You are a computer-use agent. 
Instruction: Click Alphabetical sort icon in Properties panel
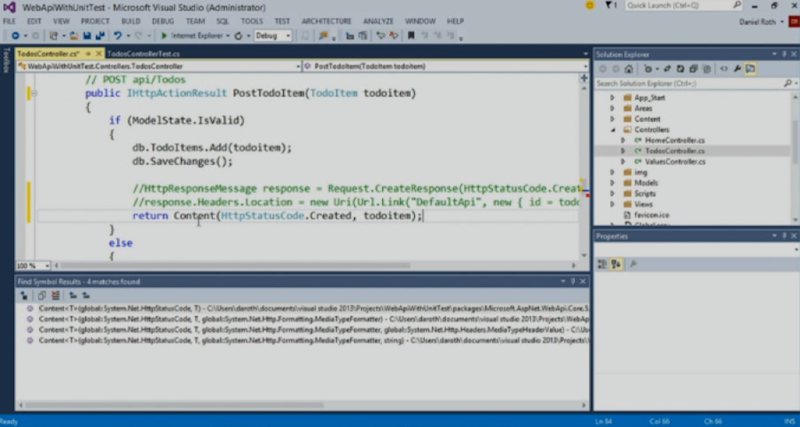pos(616,264)
